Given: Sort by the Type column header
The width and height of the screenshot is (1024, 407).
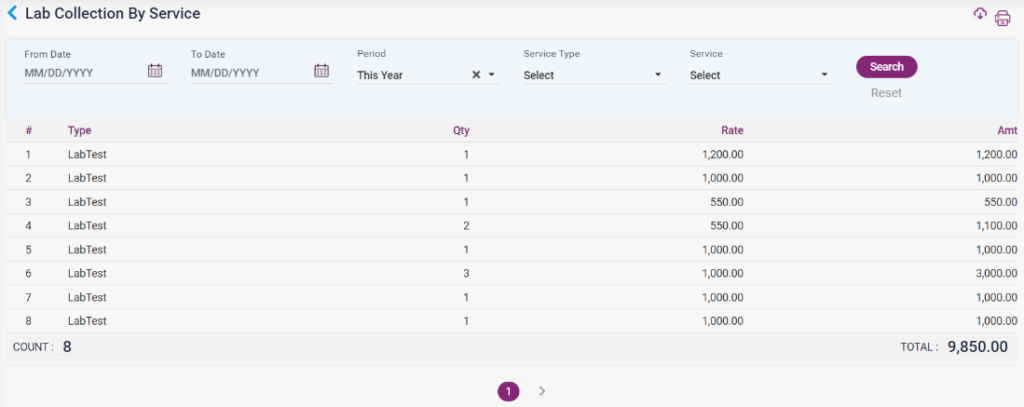Looking at the screenshot, I should point(79,131).
